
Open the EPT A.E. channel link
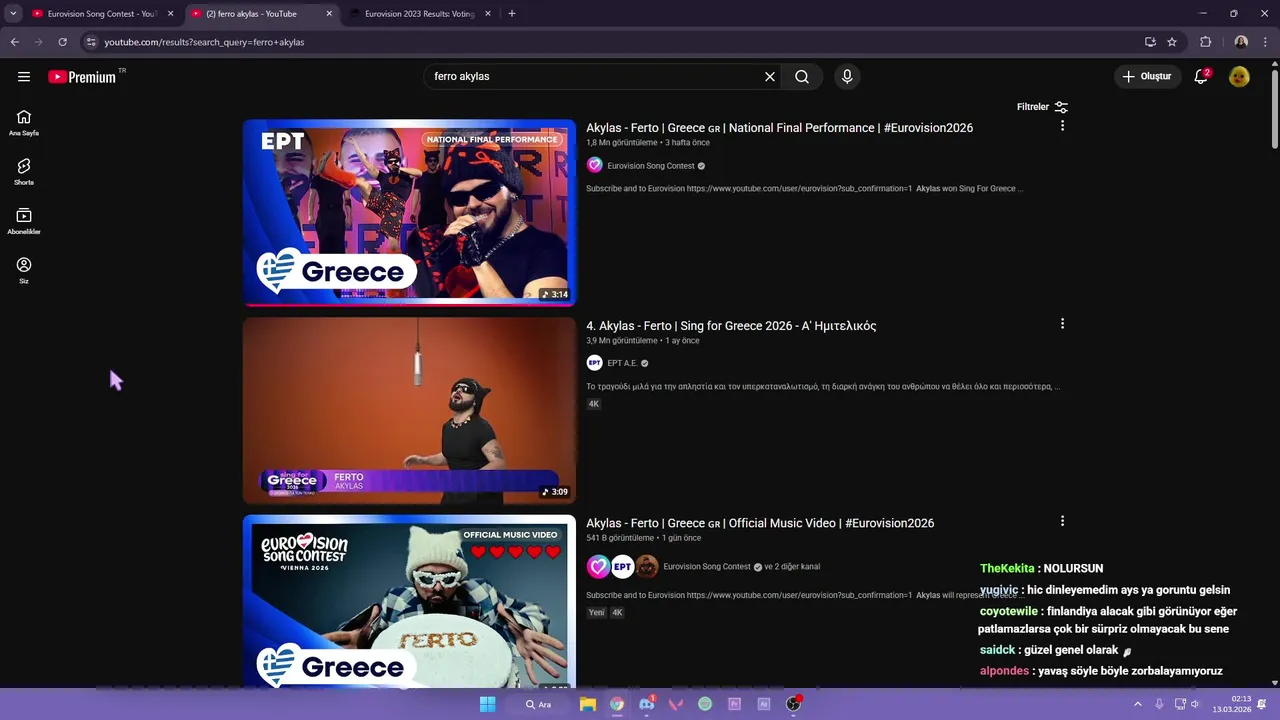click(622, 363)
